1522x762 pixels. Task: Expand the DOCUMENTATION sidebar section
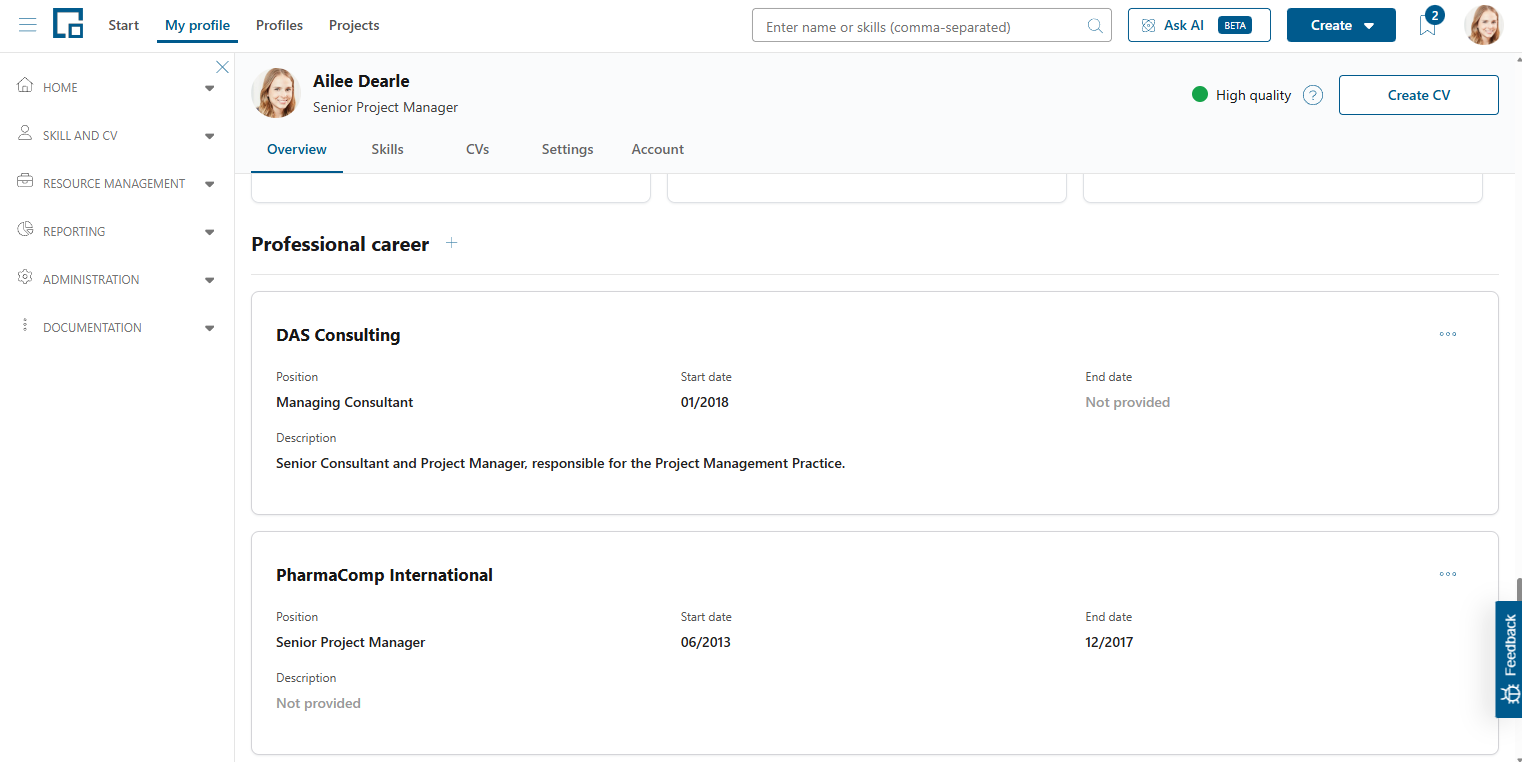tap(210, 328)
